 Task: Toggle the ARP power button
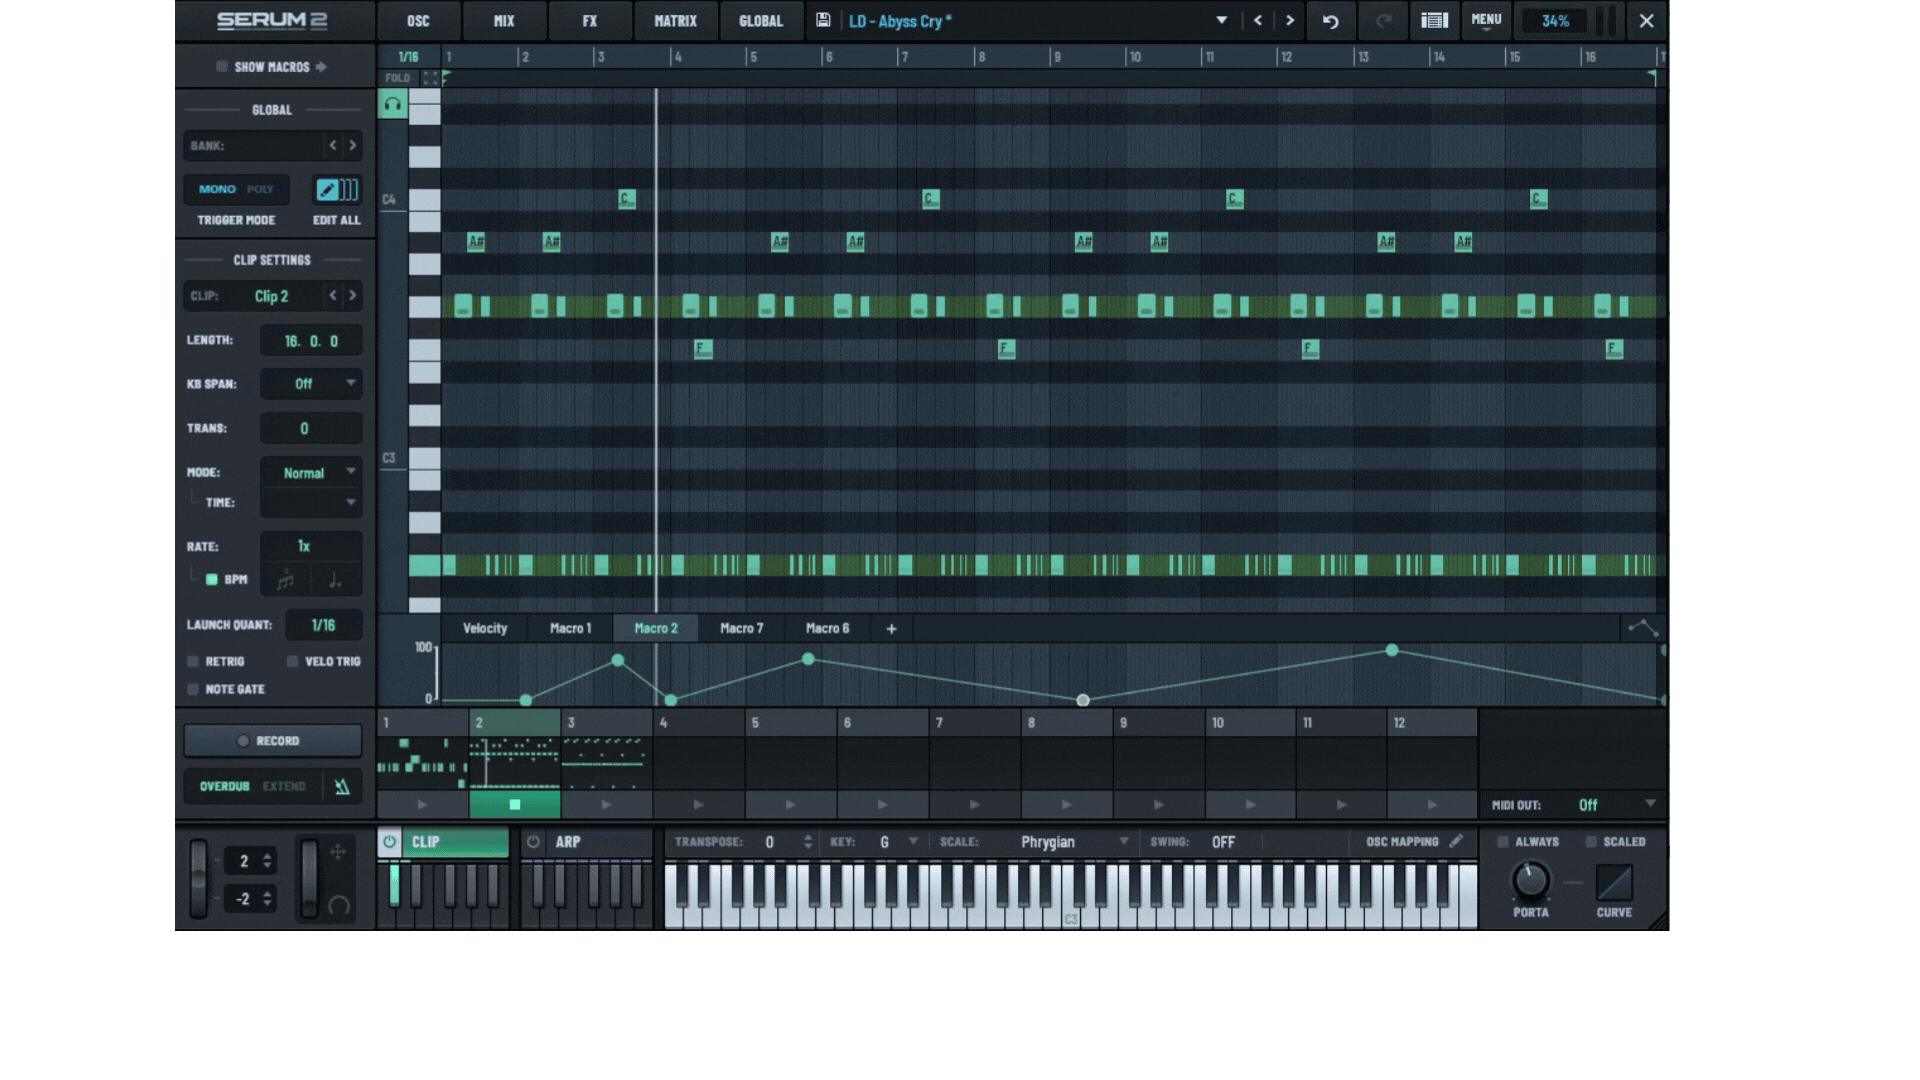[x=534, y=842]
